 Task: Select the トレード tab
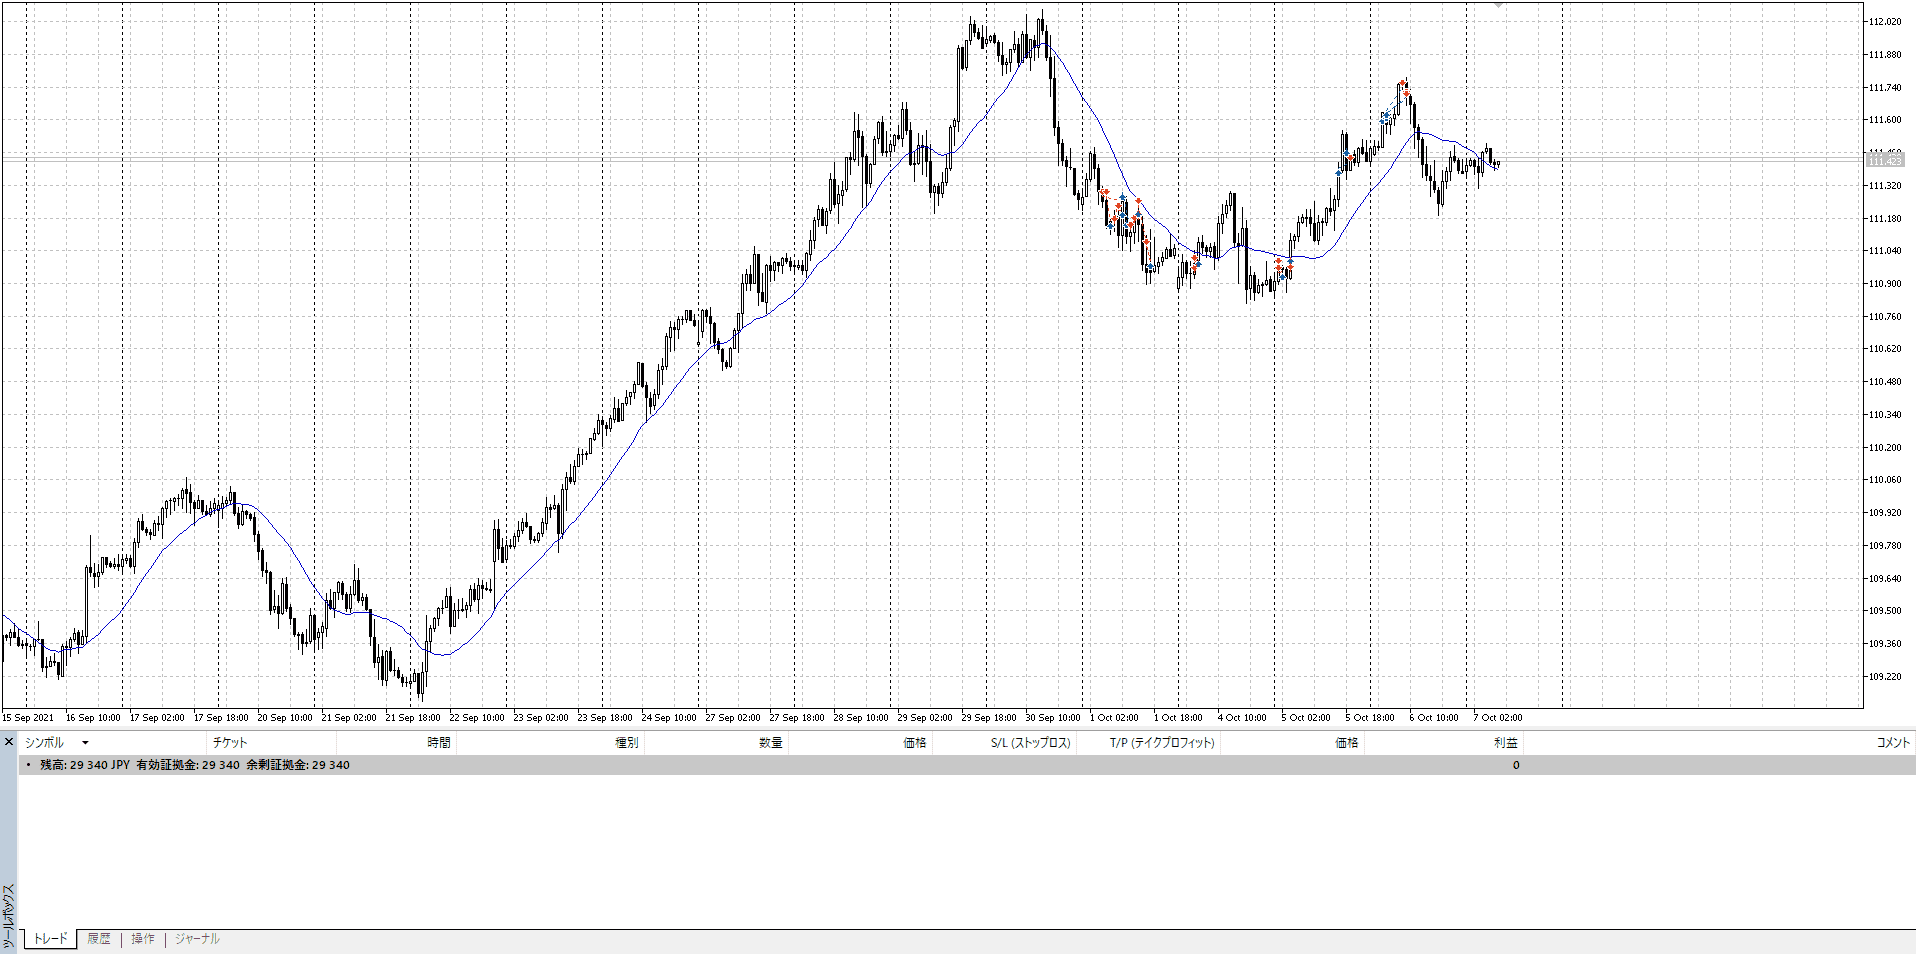pos(50,939)
